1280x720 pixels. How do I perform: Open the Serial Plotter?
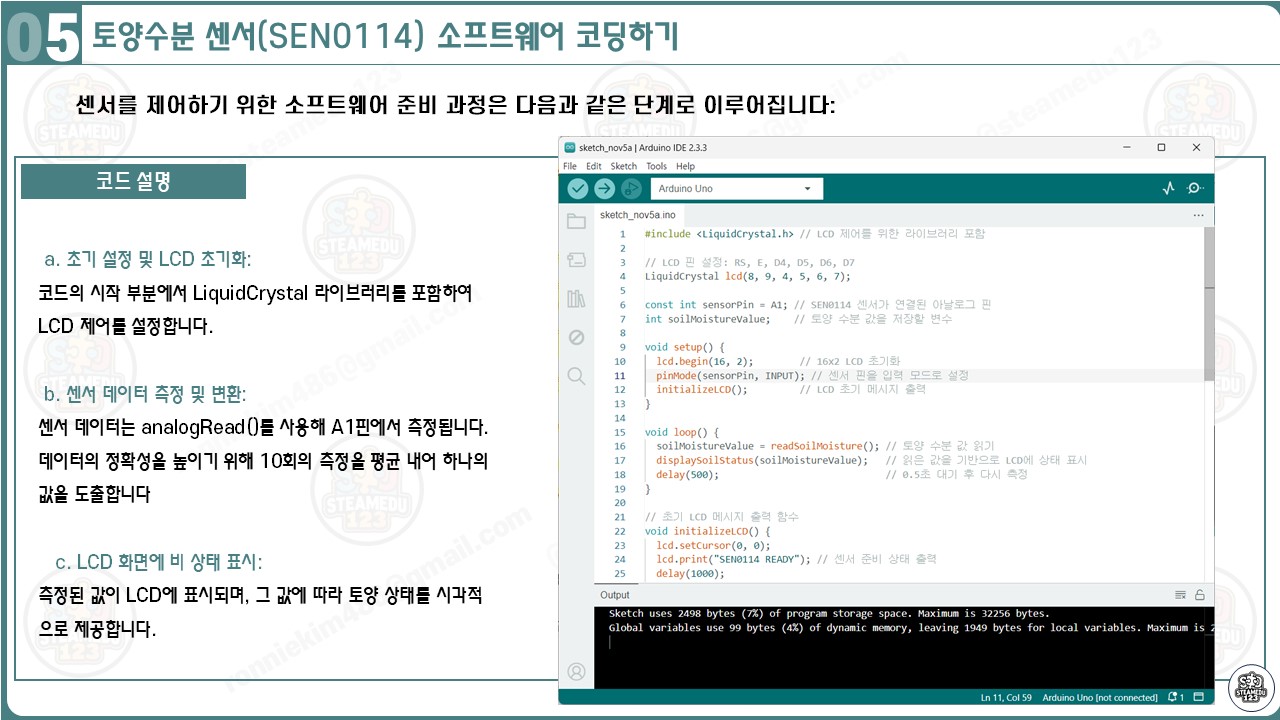(1168, 189)
